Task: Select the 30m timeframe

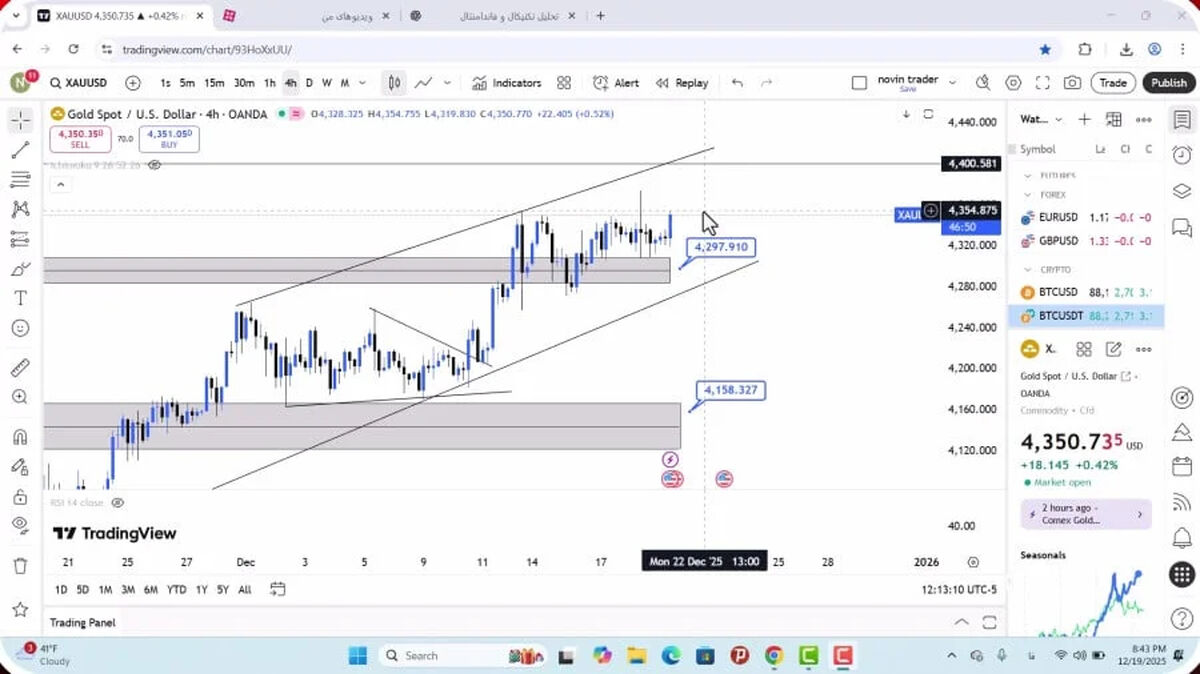Action: pyautogui.click(x=244, y=83)
